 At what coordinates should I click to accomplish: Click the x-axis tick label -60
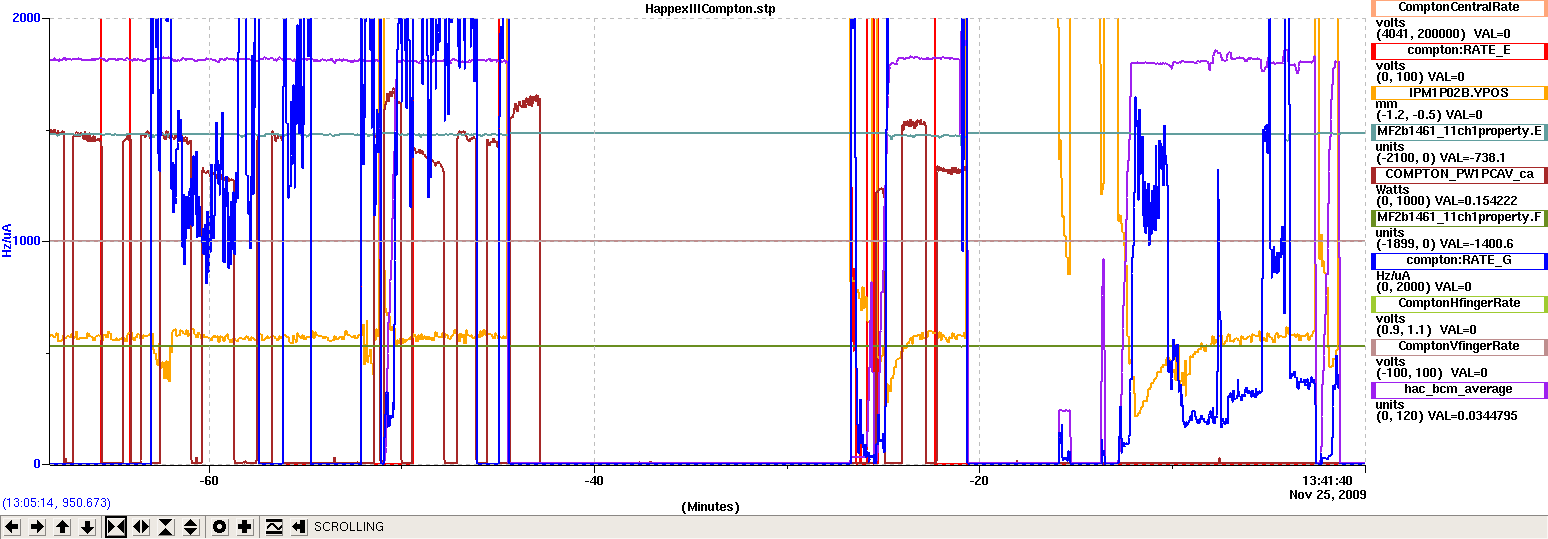click(209, 481)
